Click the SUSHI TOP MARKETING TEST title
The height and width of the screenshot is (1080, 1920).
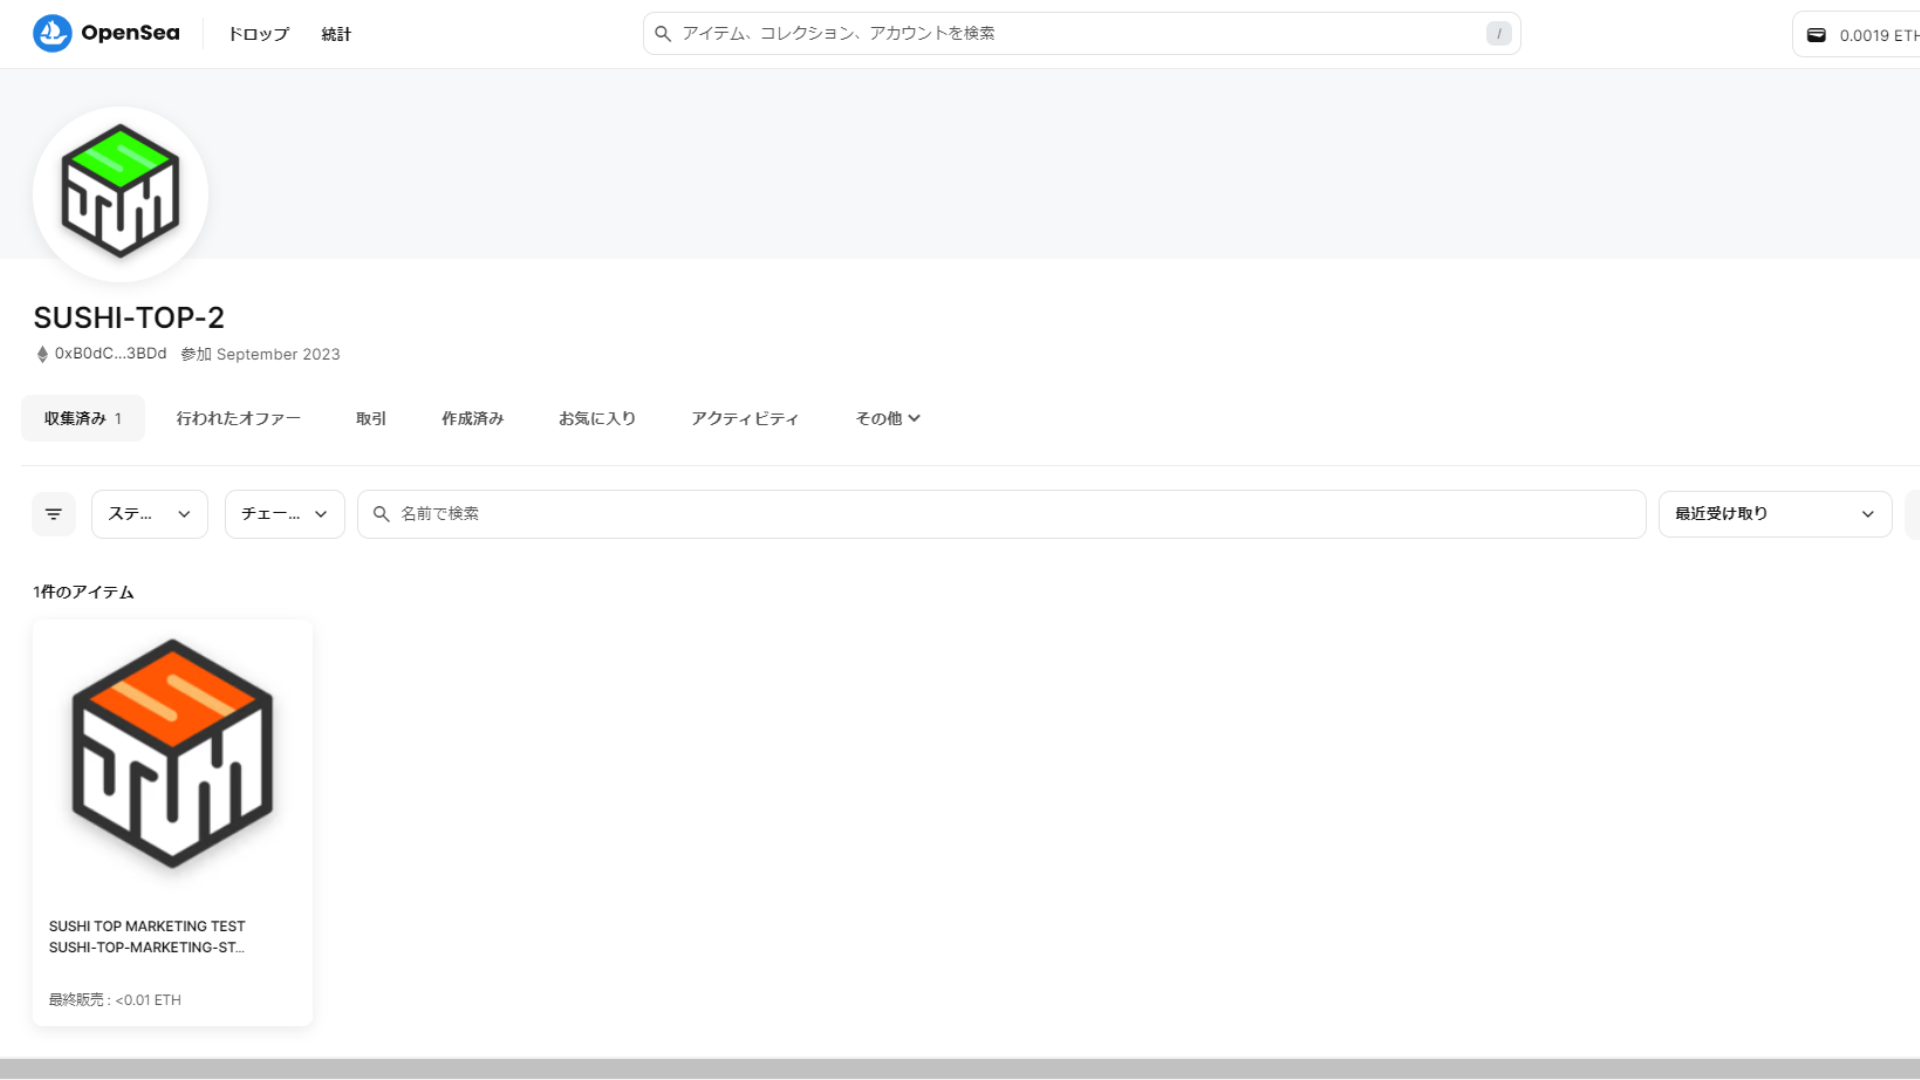147,926
